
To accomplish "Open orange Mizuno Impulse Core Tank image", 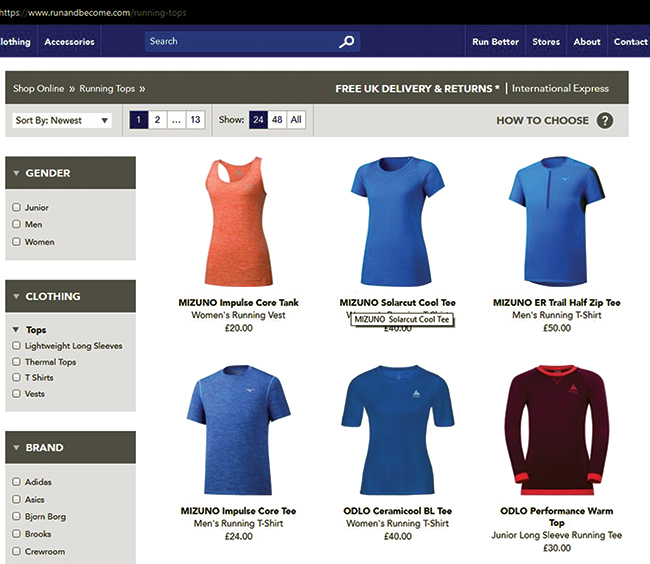I will (238, 221).
